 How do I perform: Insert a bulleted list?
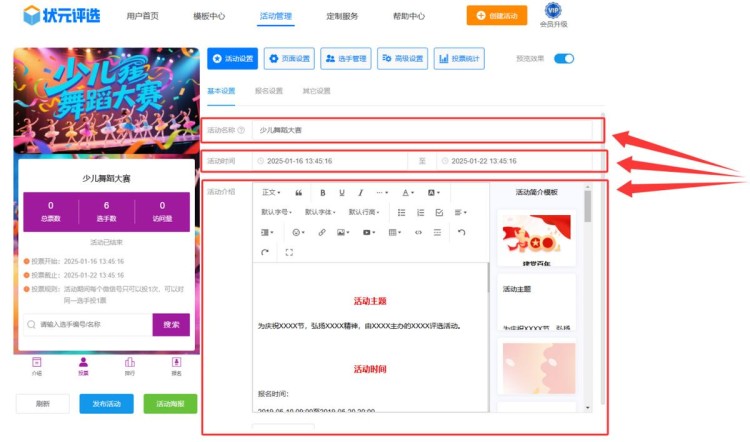click(402, 212)
